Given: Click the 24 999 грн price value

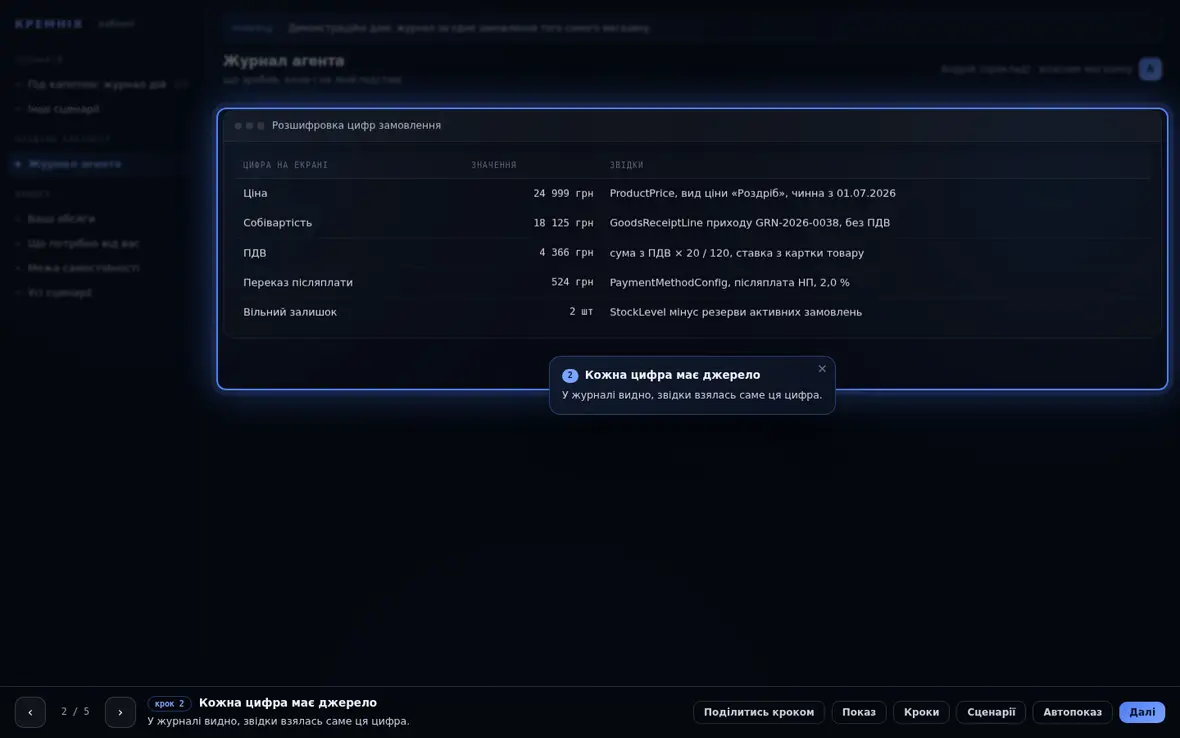Looking at the screenshot, I should tap(563, 193).
